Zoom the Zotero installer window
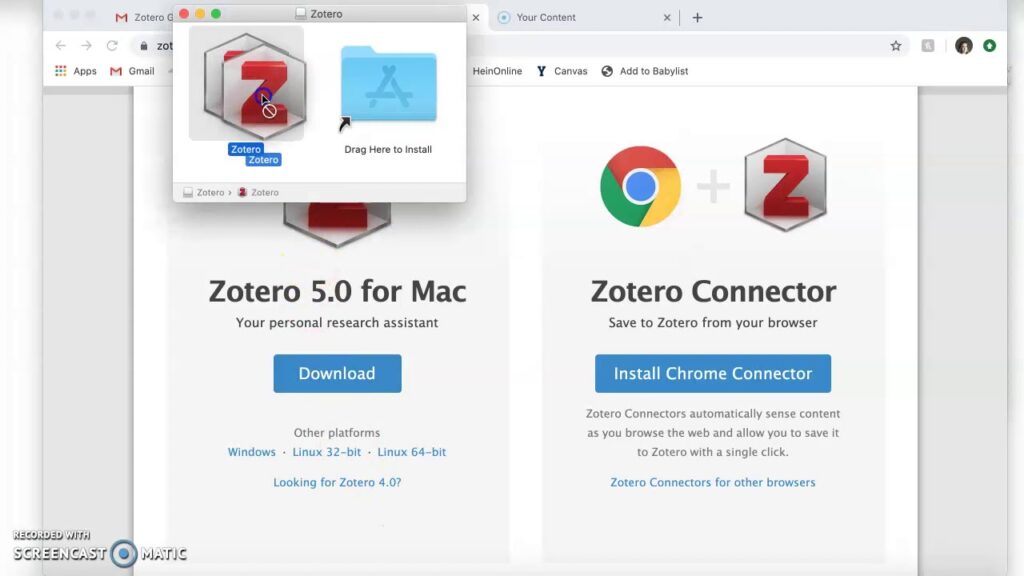 click(x=216, y=14)
